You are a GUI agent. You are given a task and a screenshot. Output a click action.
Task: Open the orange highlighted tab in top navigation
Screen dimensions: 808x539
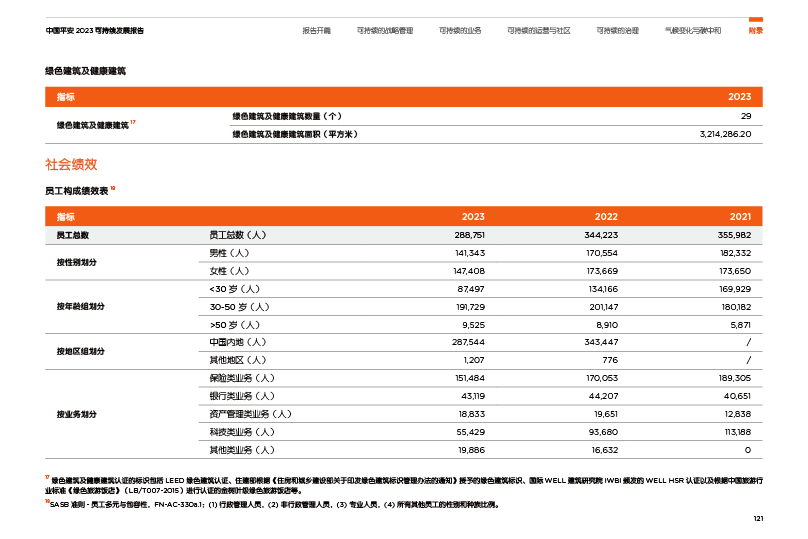point(756,31)
